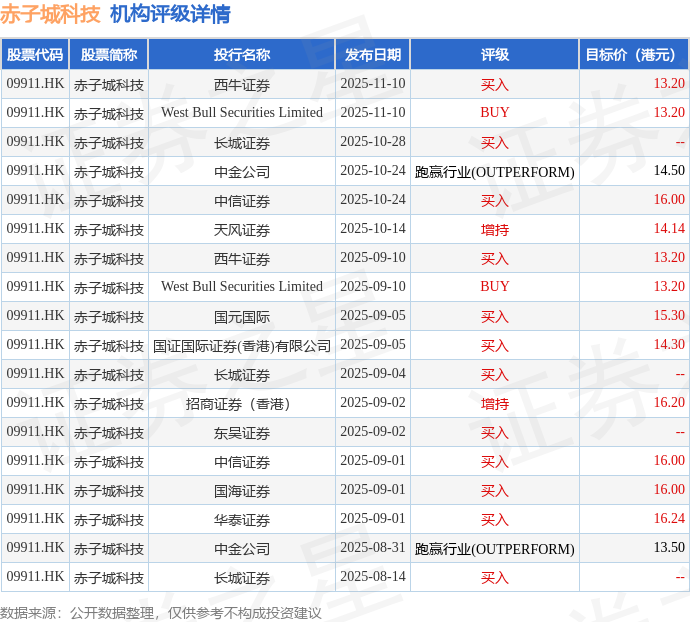
Task: Click the BUY rating dated 2025-11-10
Action: click(495, 113)
